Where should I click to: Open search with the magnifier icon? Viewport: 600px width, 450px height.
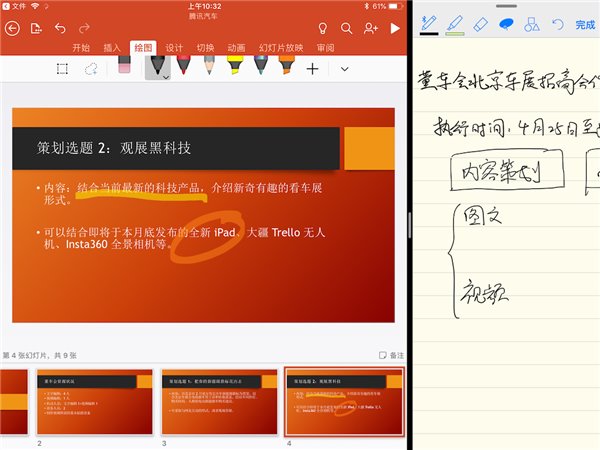pyautogui.click(x=346, y=29)
